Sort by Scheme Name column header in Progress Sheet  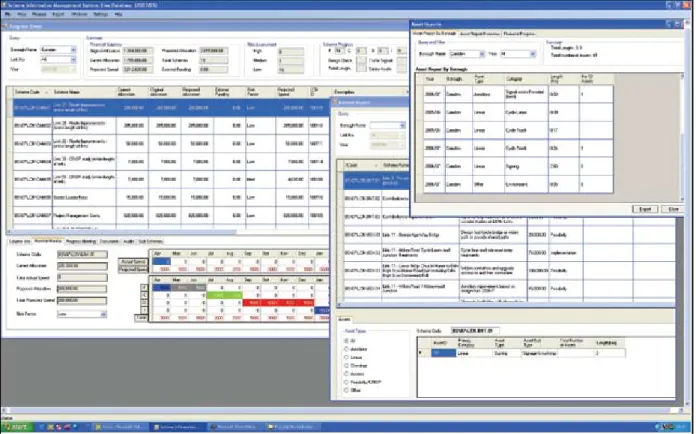tap(84, 92)
